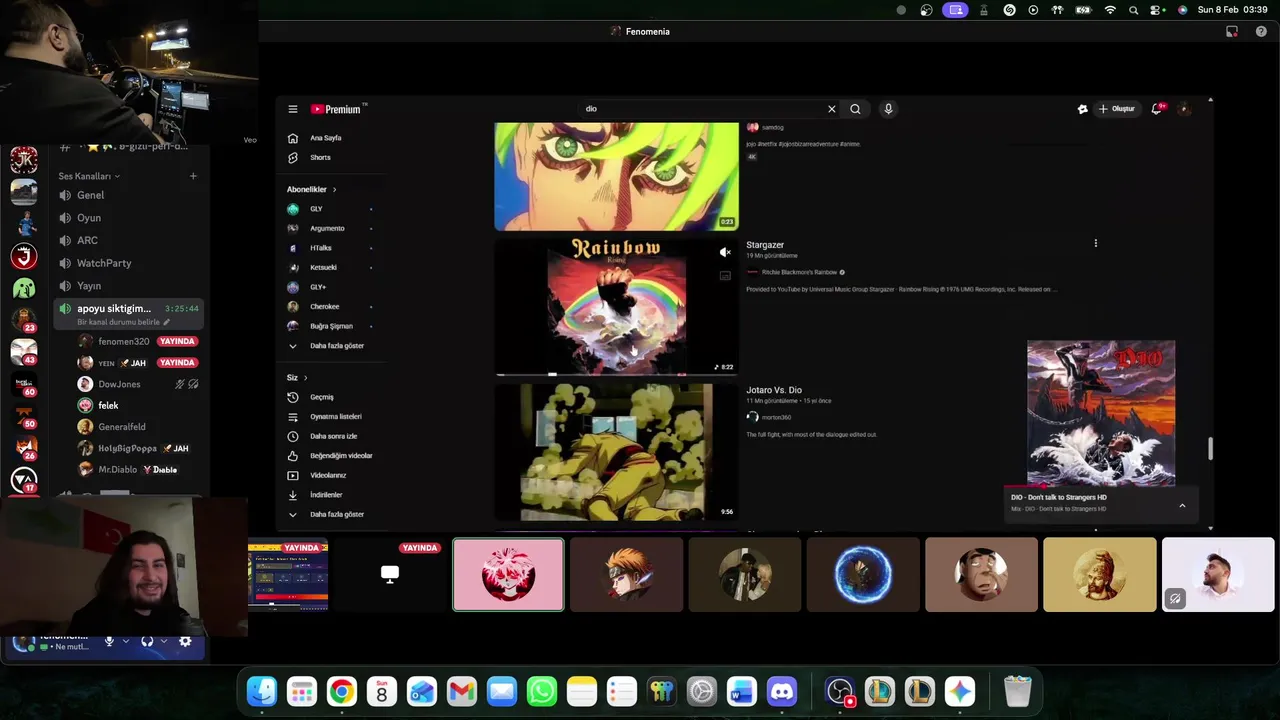Seek on the Stargazer preview progress bar
This screenshot has width=1280, height=720.
[617, 375]
